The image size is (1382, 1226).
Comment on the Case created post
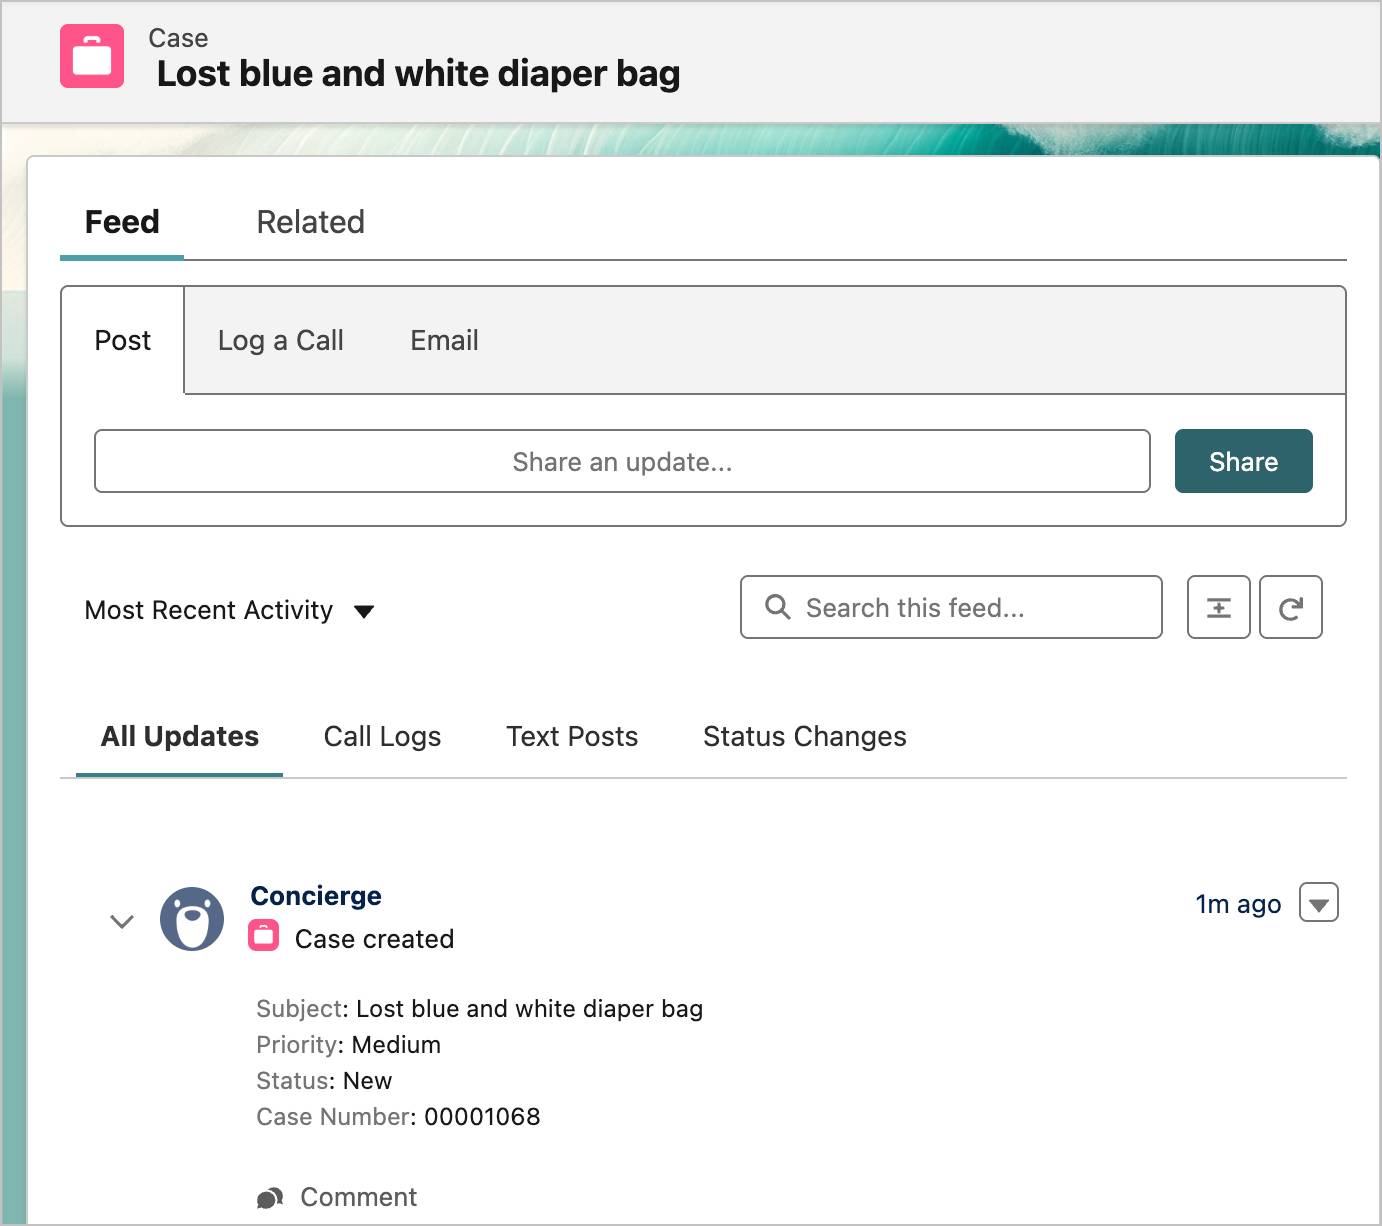(358, 1196)
